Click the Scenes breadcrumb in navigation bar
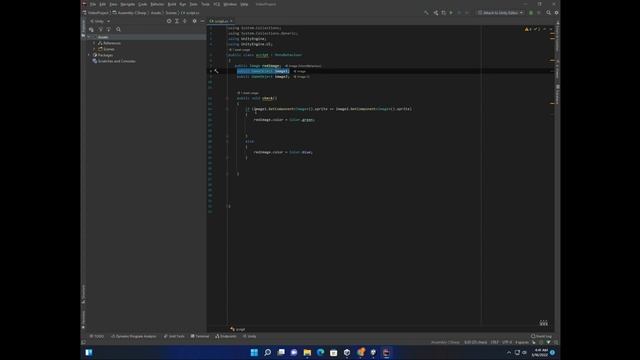Viewport: 640px width, 360px height. [171, 13]
